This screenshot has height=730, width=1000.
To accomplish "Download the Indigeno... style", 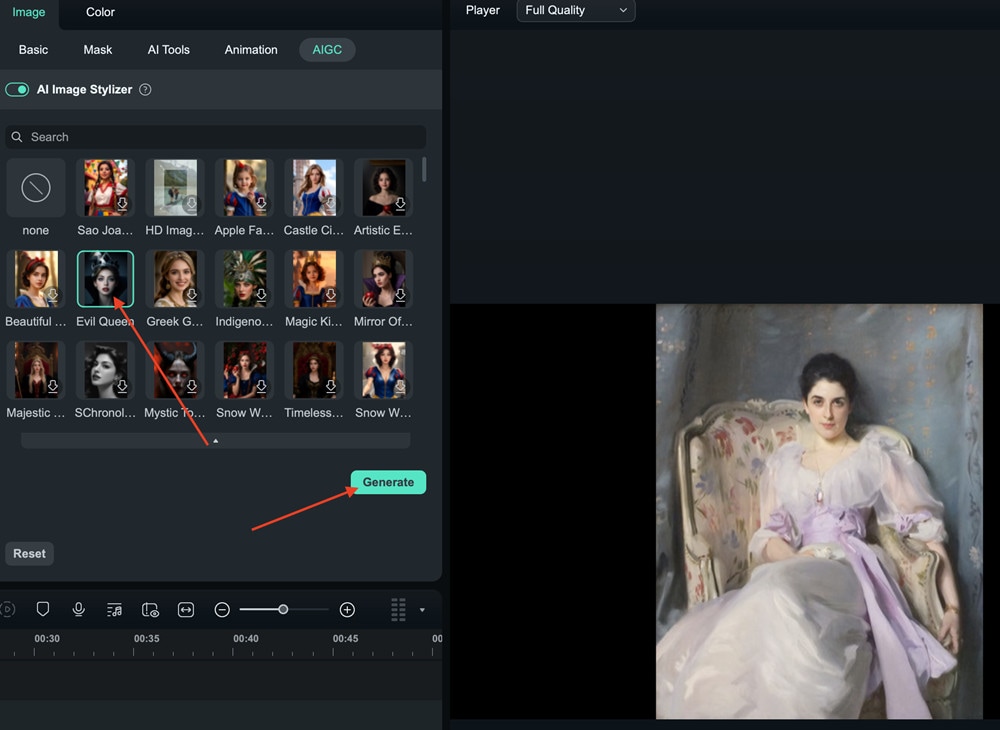I will (x=261, y=295).
